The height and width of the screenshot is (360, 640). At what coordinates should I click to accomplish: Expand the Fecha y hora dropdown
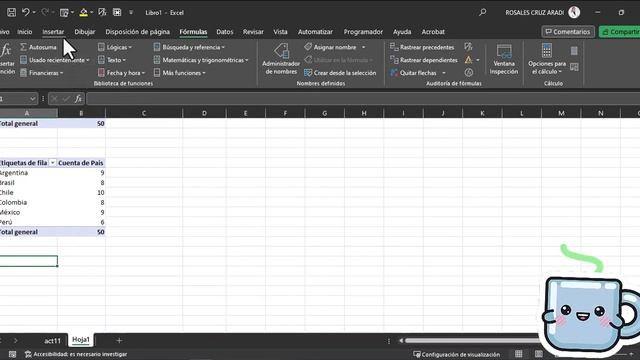[121, 73]
